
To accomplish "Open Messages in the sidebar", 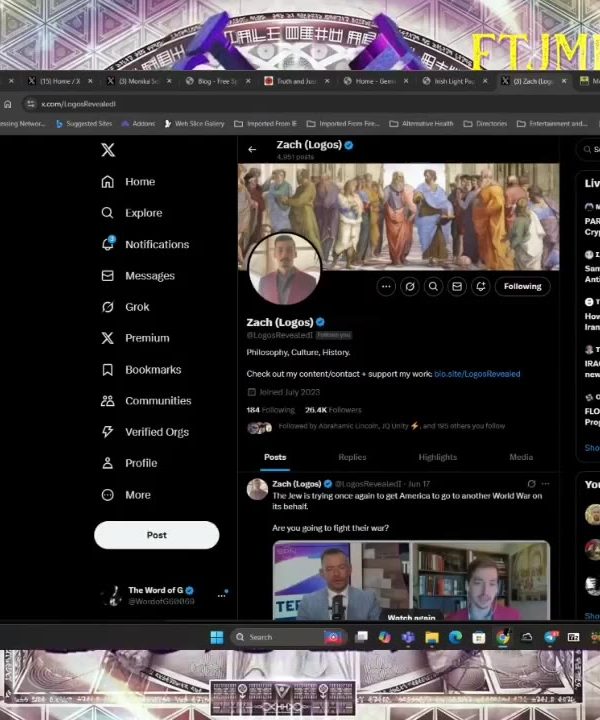I will pyautogui.click(x=138, y=276).
